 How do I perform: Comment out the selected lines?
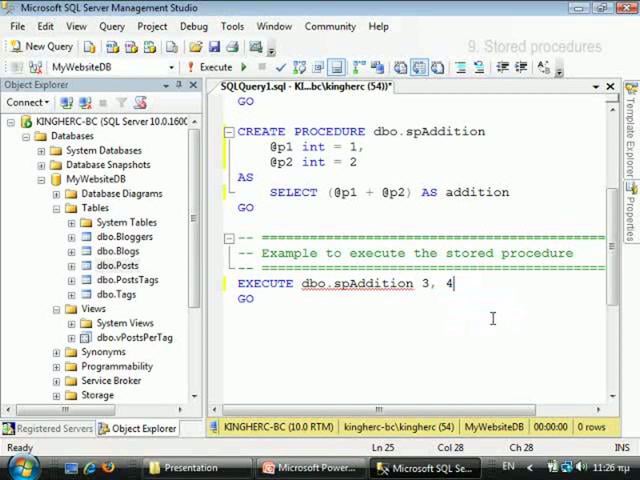pyautogui.click(x=461, y=67)
